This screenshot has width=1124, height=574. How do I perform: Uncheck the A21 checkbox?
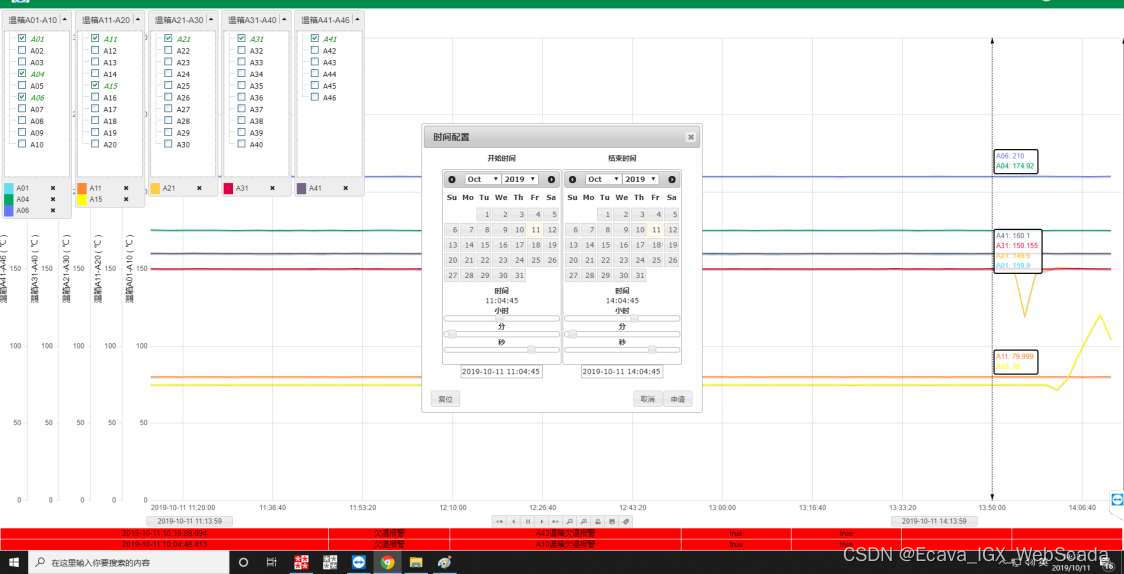[x=168, y=39]
